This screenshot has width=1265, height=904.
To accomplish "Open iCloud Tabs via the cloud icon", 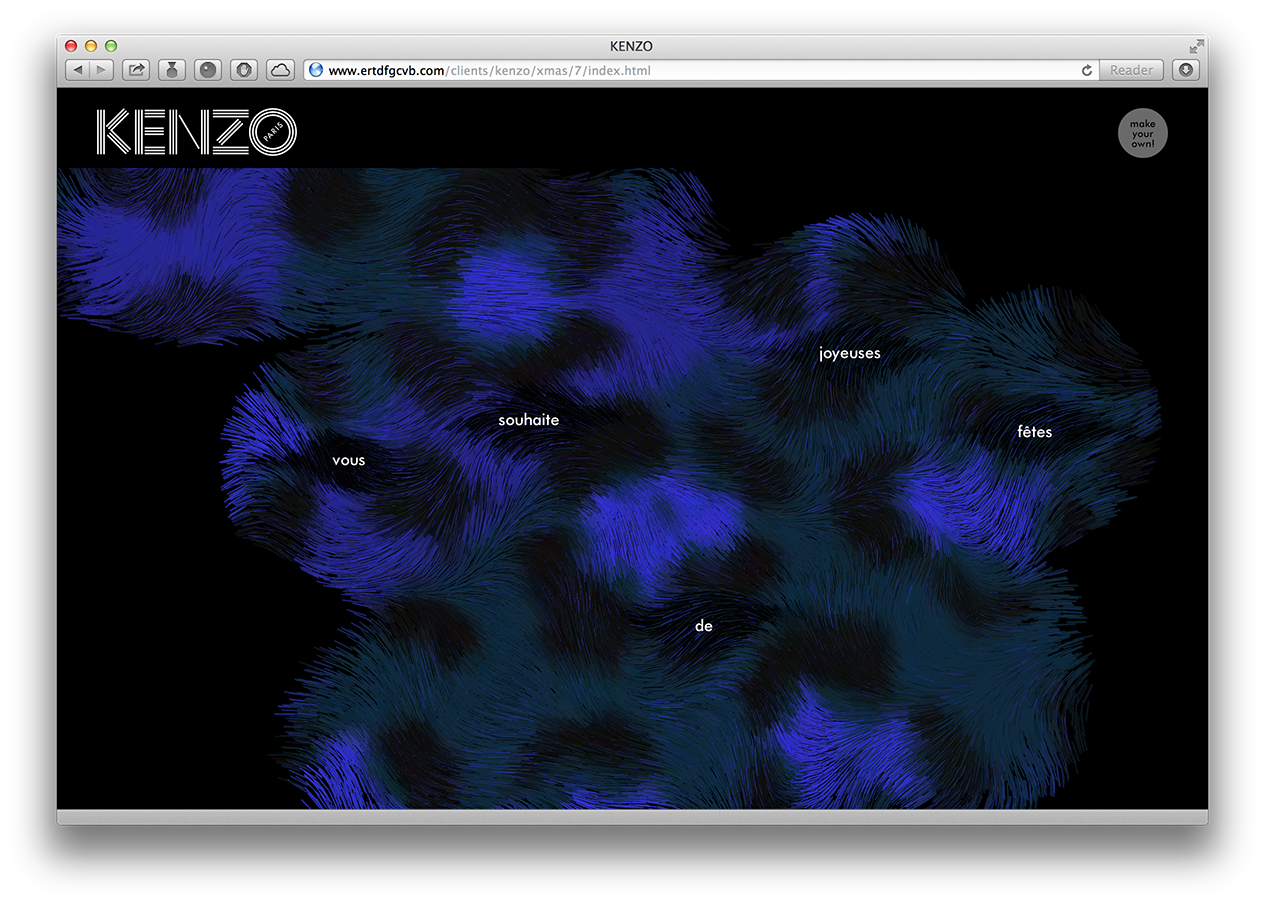I will [280, 70].
